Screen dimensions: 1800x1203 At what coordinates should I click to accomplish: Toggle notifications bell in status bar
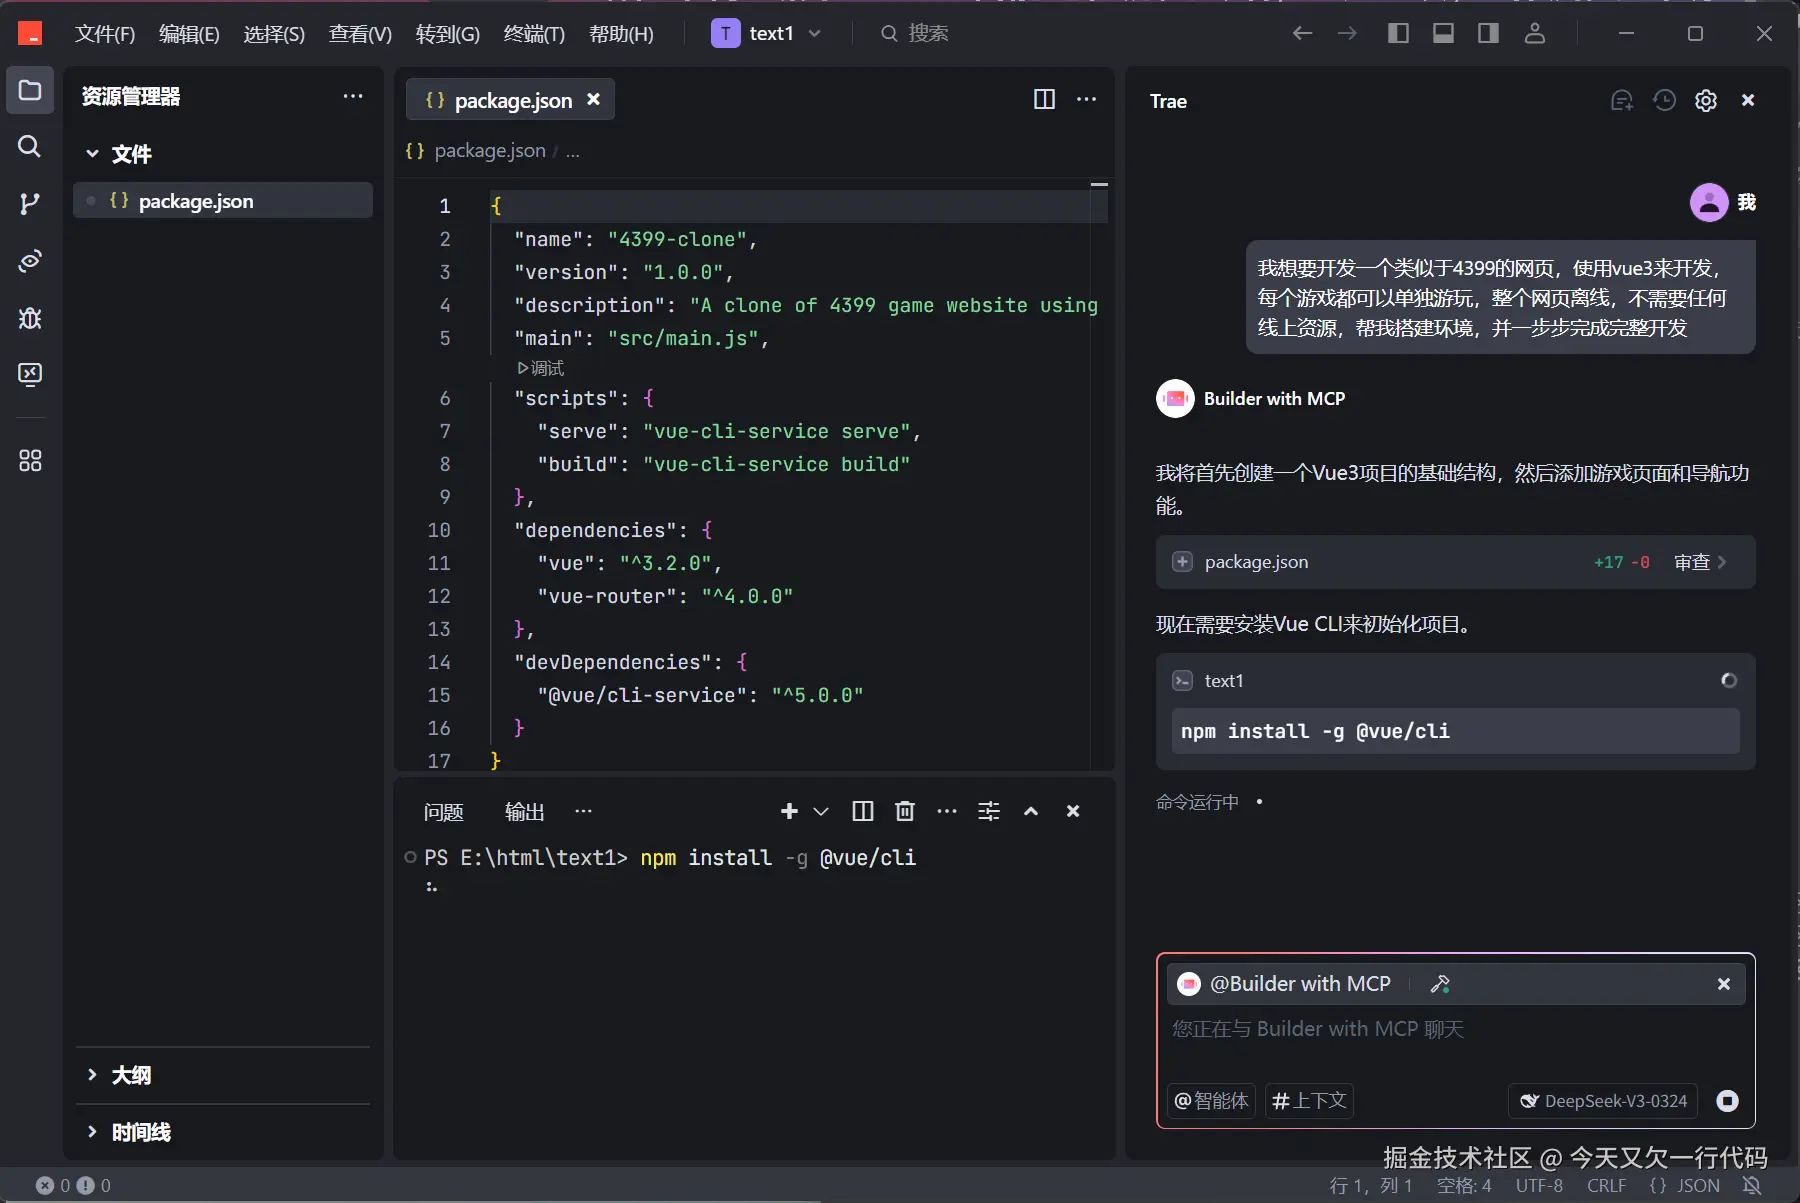(1752, 1185)
